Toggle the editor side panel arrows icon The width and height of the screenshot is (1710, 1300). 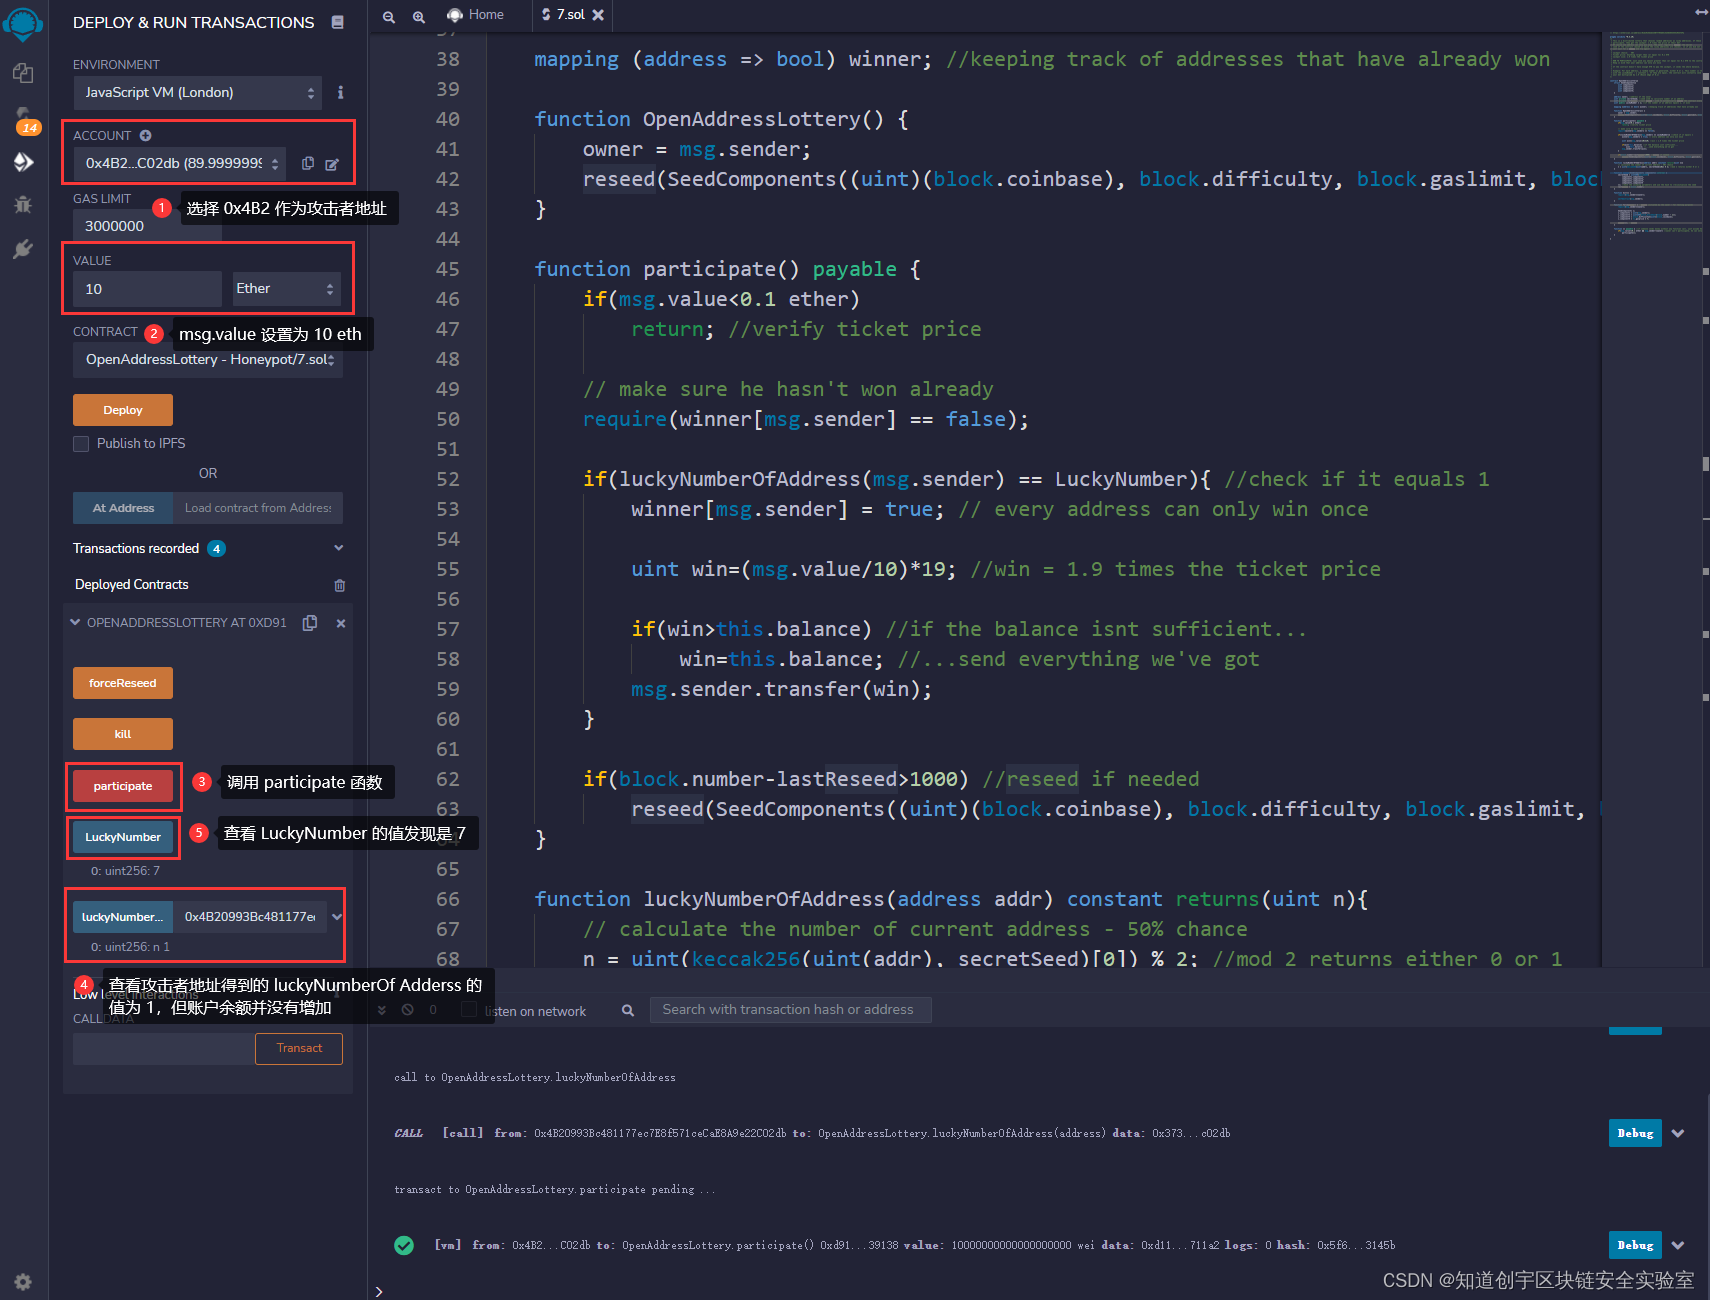pyautogui.click(x=1701, y=12)
